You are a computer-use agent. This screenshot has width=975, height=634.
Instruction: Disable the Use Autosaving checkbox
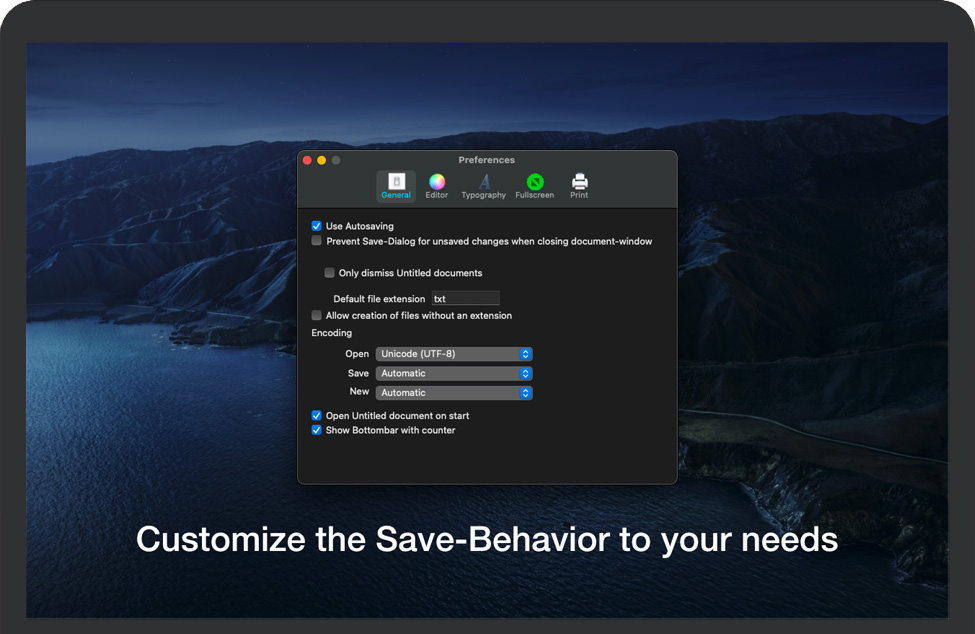pos(317,227)
